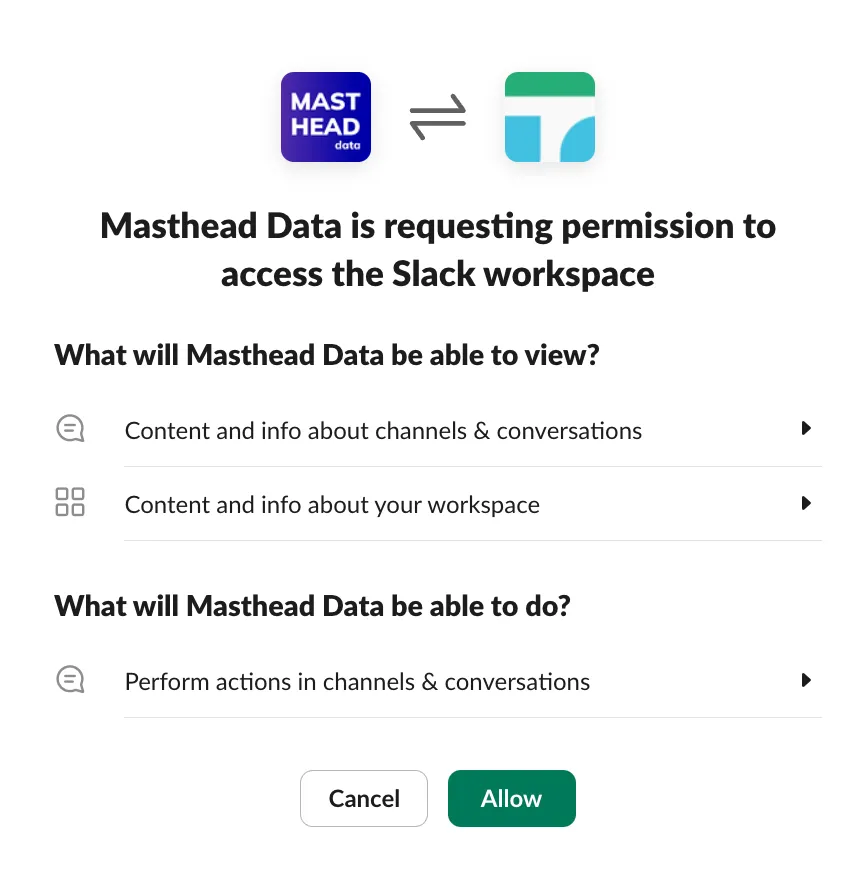Click chat bubble icon beside 'Perform actions'

click(70, 681)
